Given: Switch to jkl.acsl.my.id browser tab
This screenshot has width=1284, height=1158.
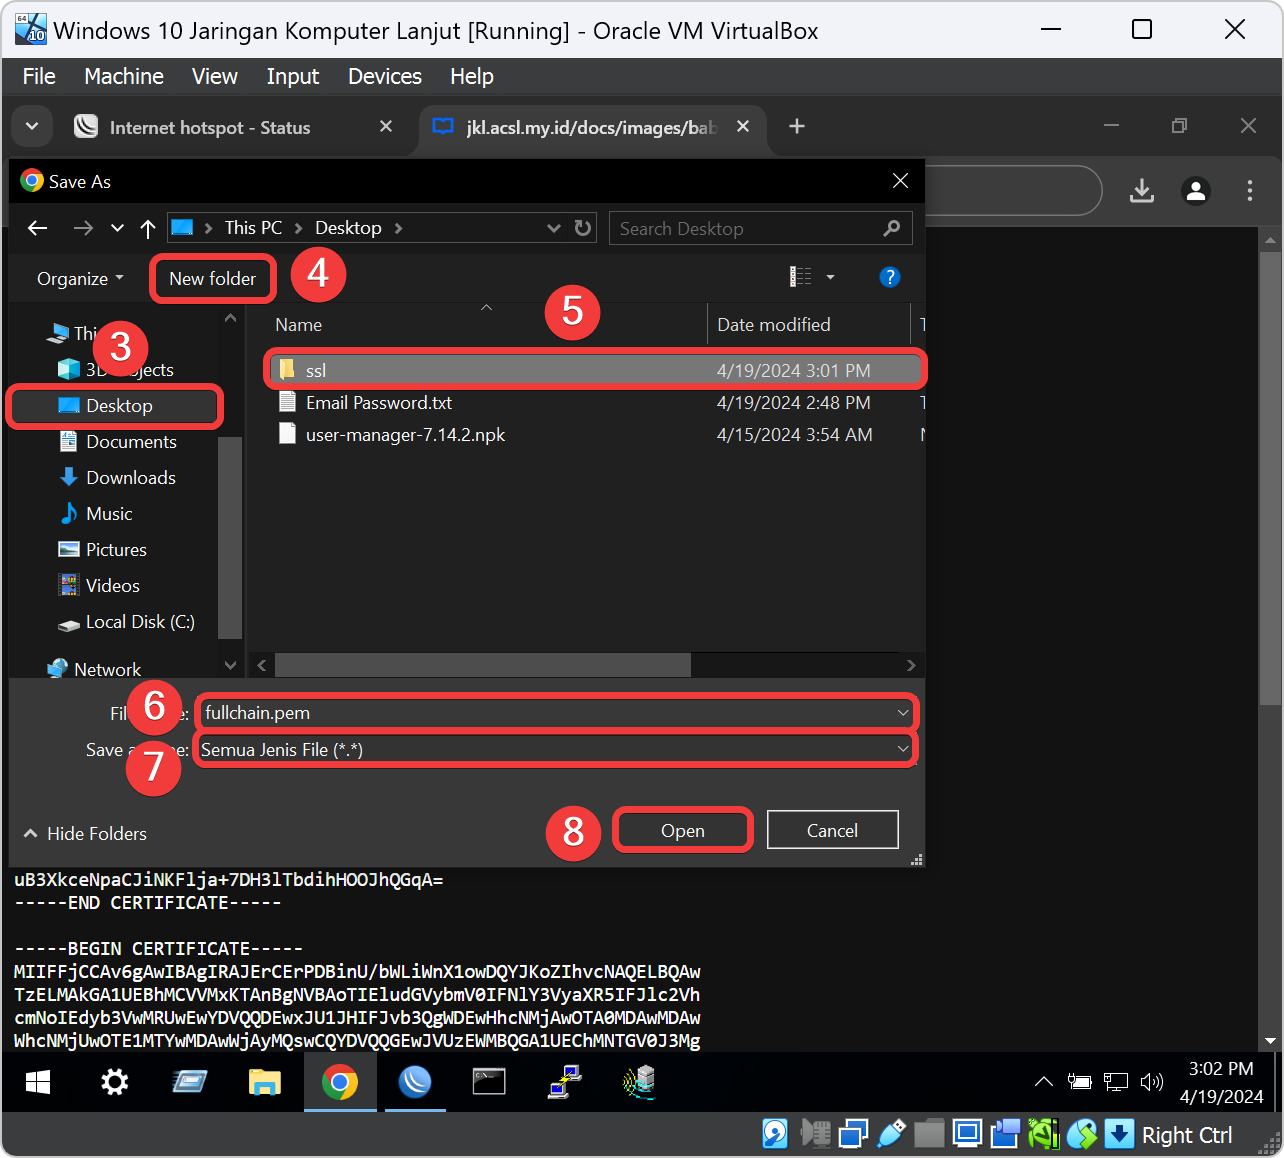Looking at the screenshot, I should (592, 127).
